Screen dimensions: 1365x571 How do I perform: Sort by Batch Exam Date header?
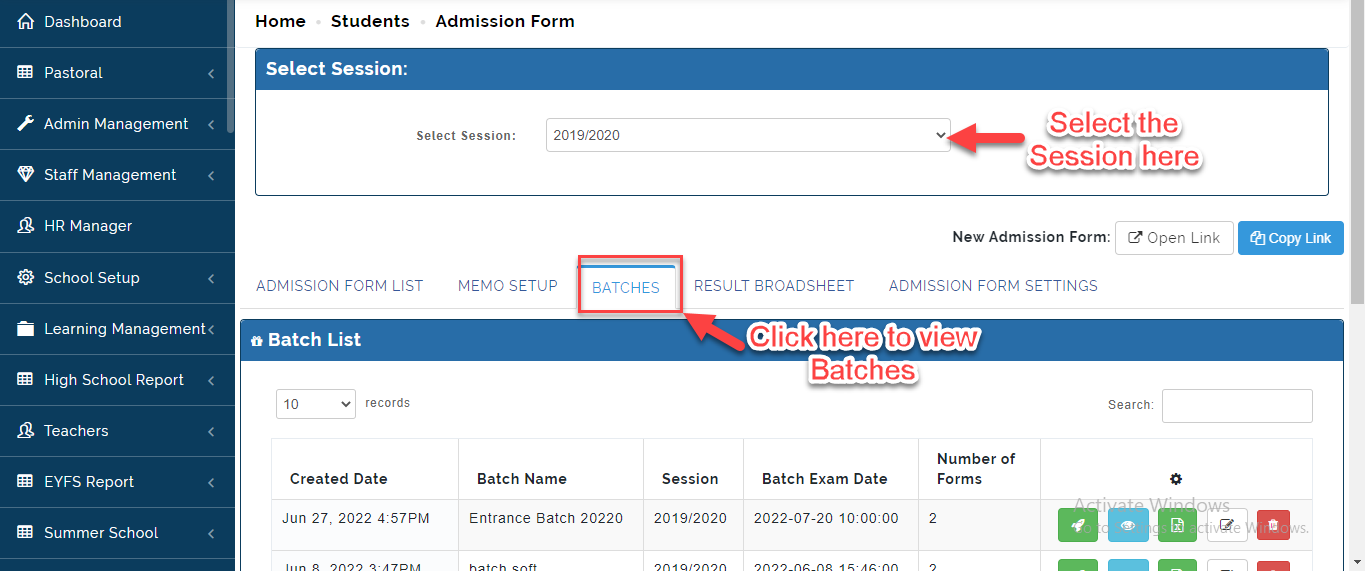pos(831,469)
